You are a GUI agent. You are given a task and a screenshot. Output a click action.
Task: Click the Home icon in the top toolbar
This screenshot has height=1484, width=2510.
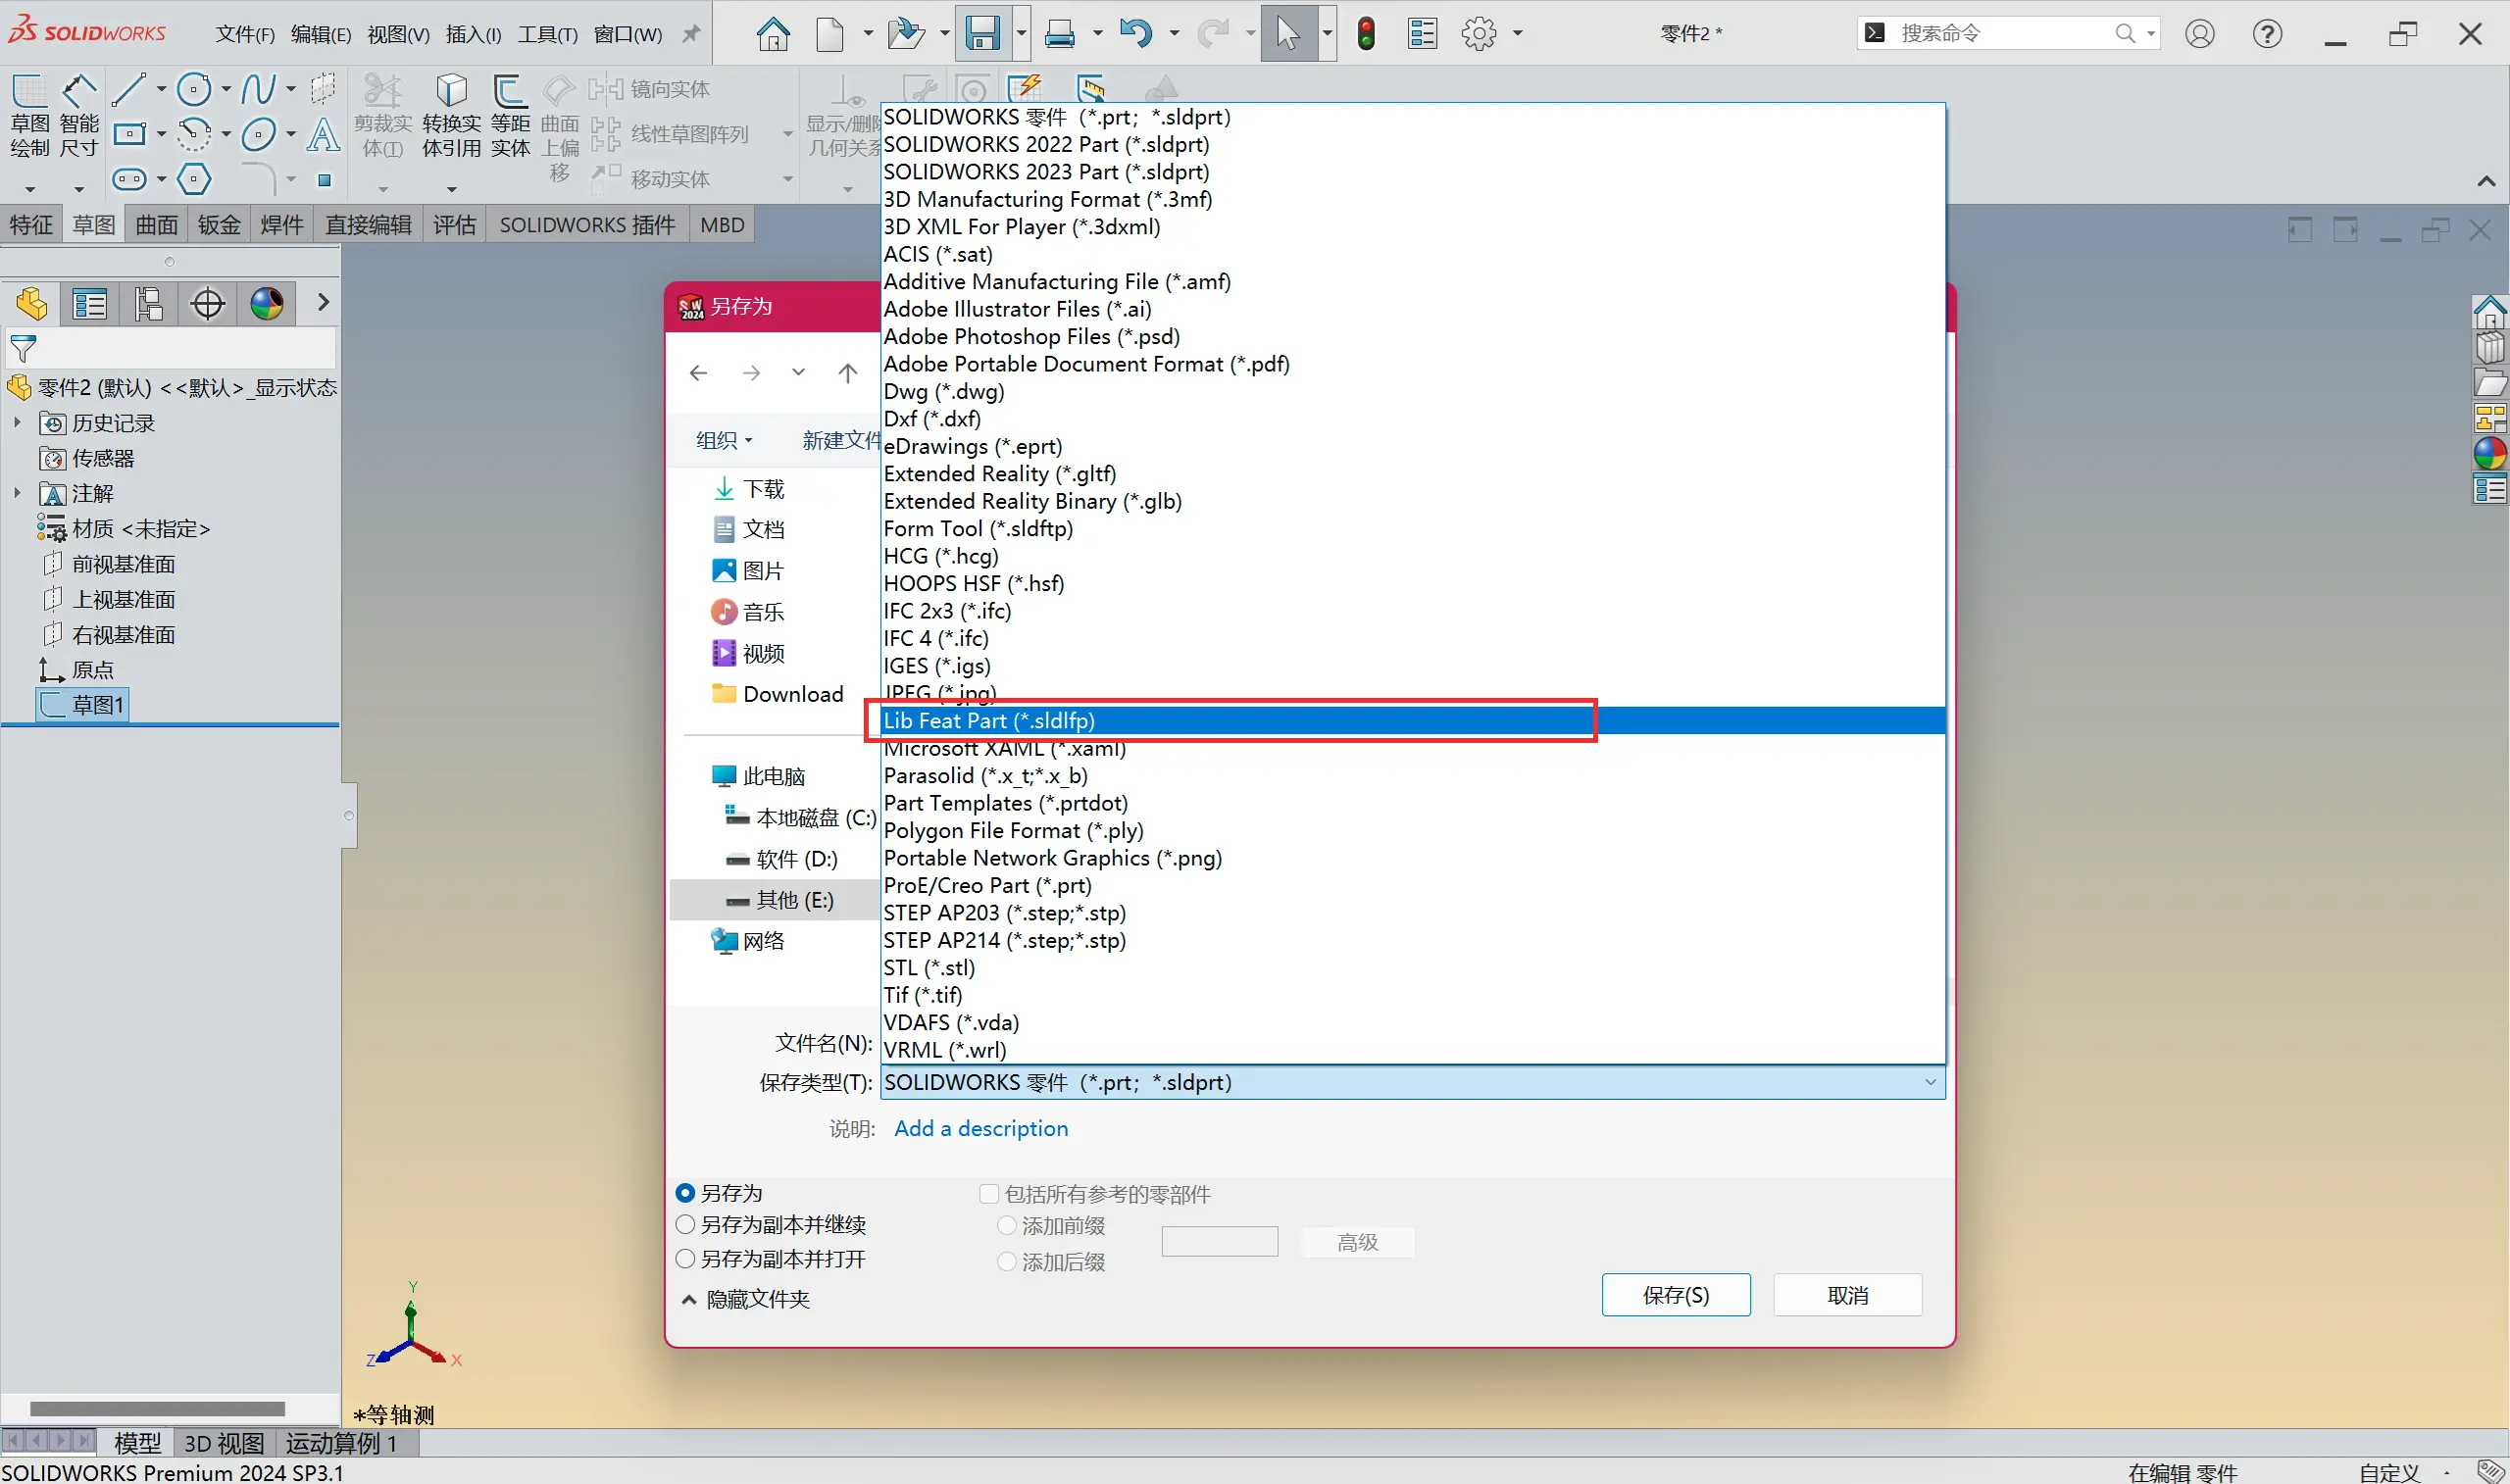[772, 33]
